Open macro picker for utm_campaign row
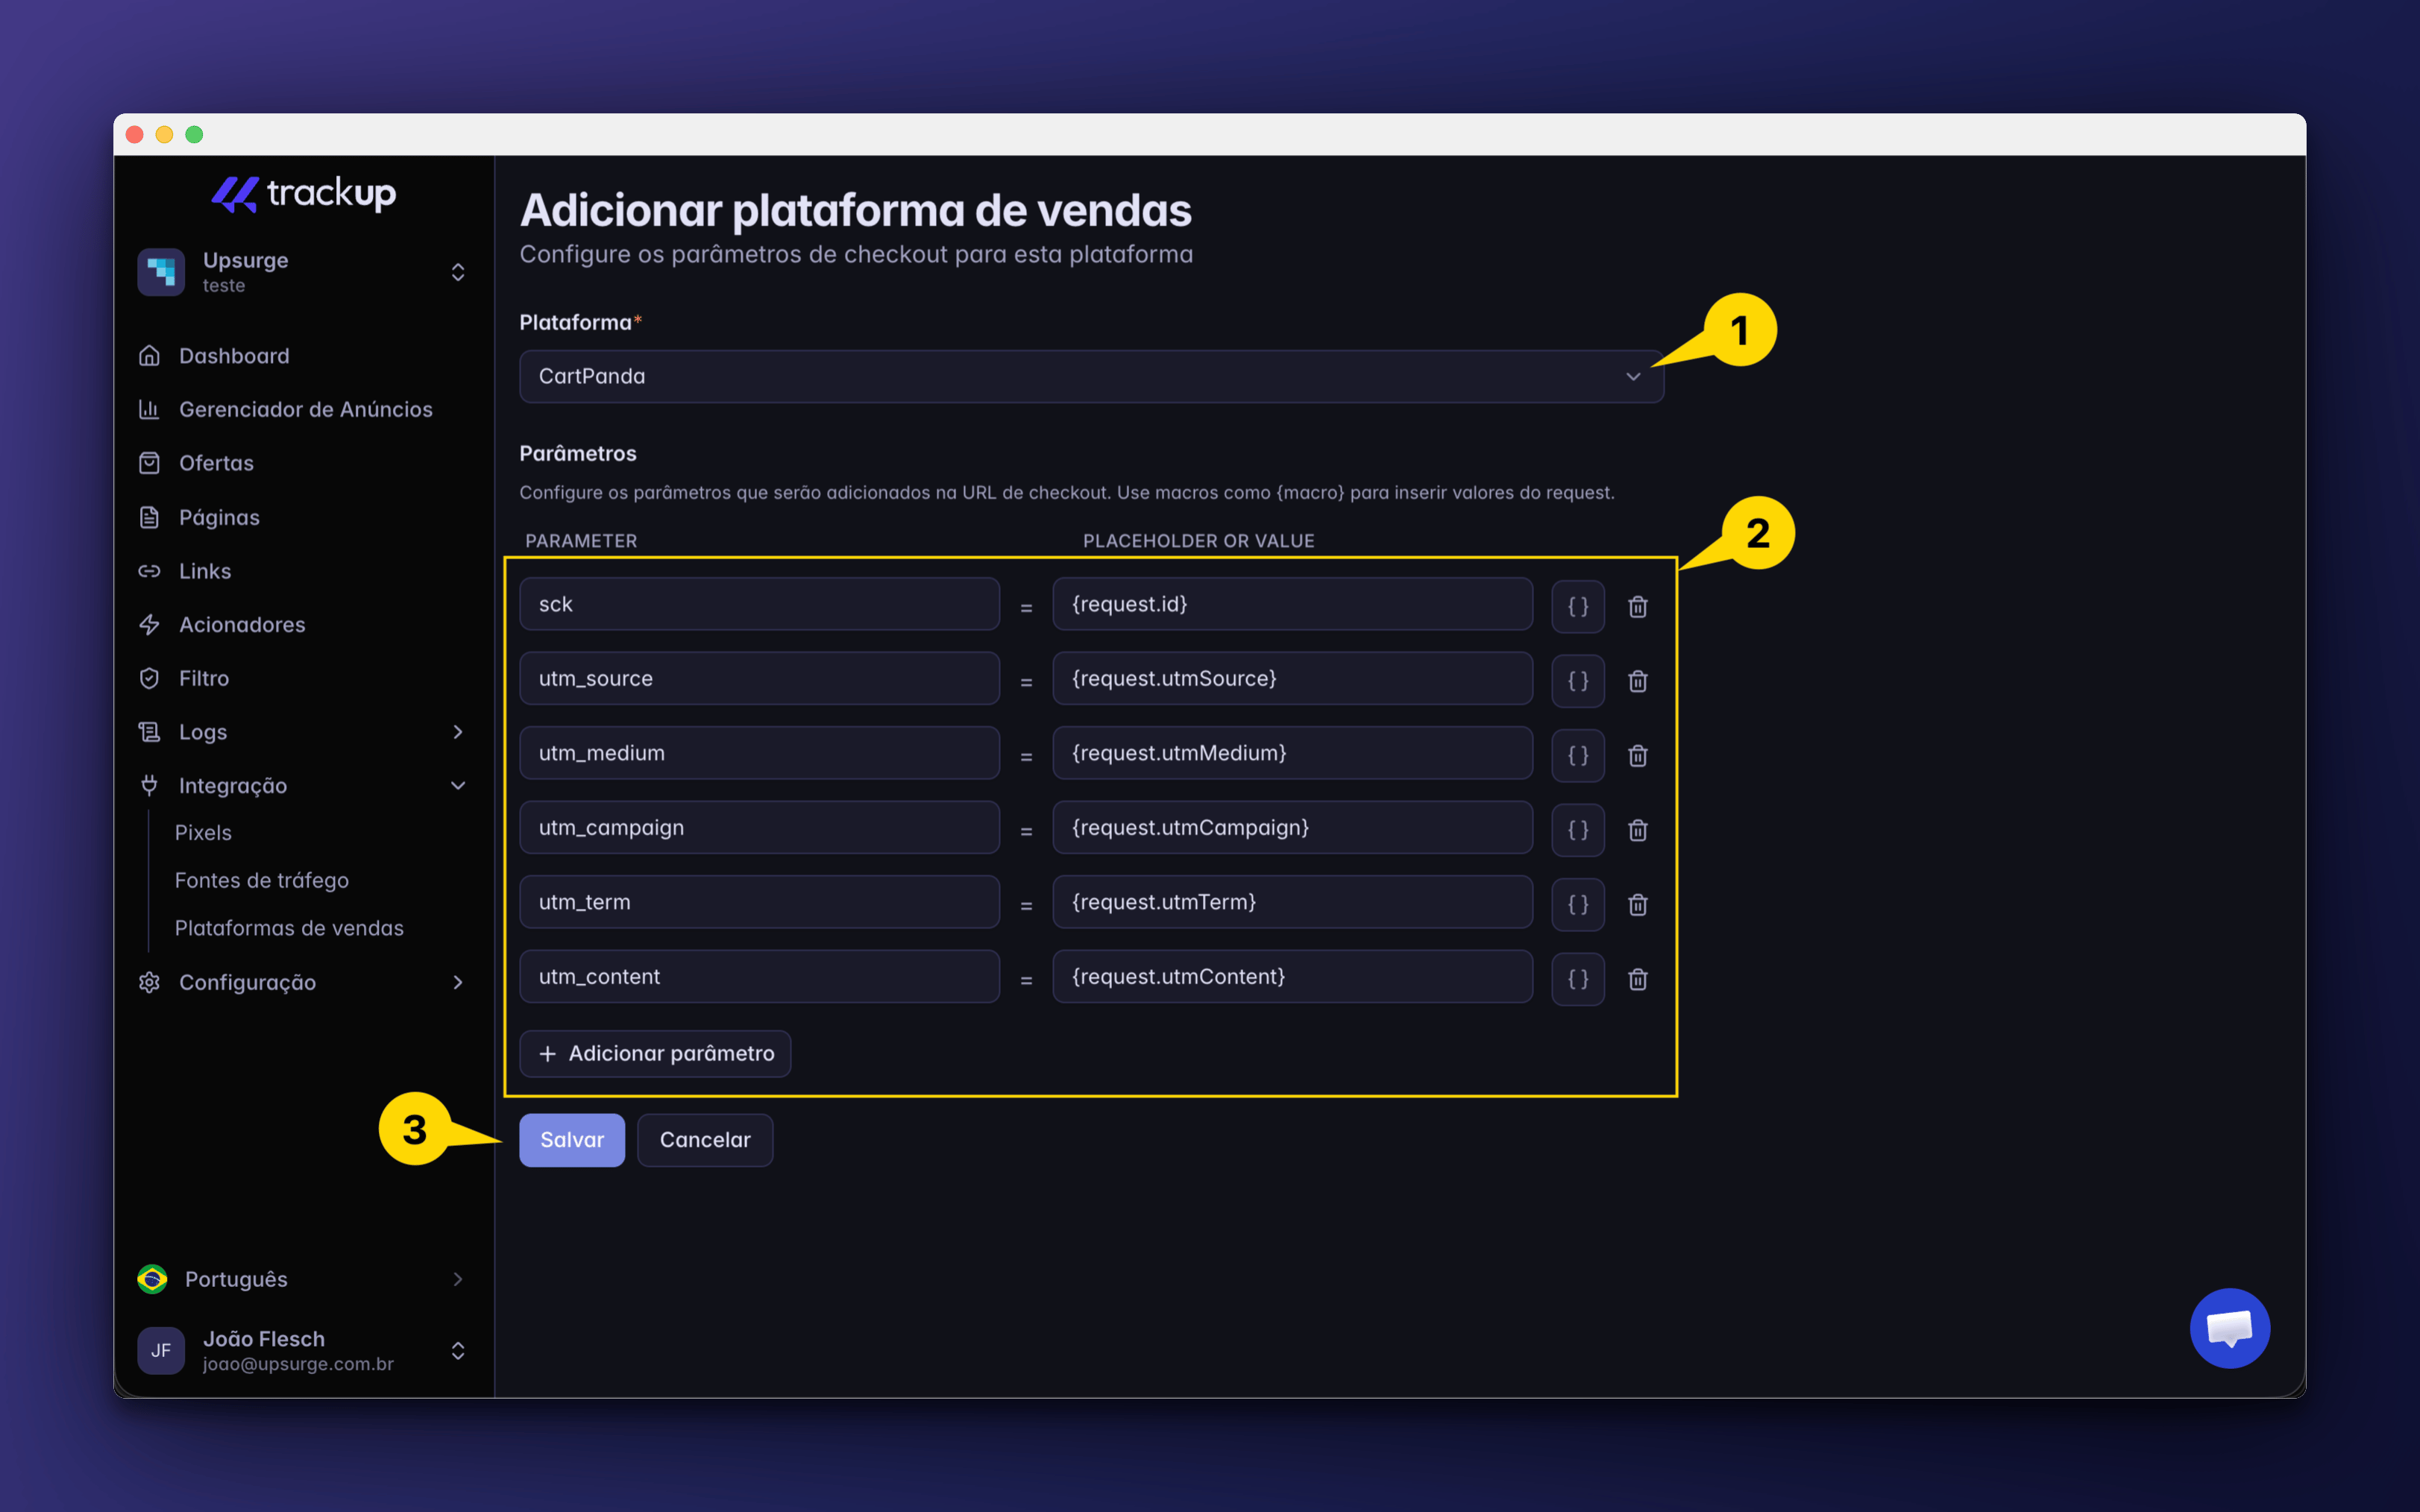Image resolution: width=2420 pixels, height=1512 pixels. tap(1578, 830)
